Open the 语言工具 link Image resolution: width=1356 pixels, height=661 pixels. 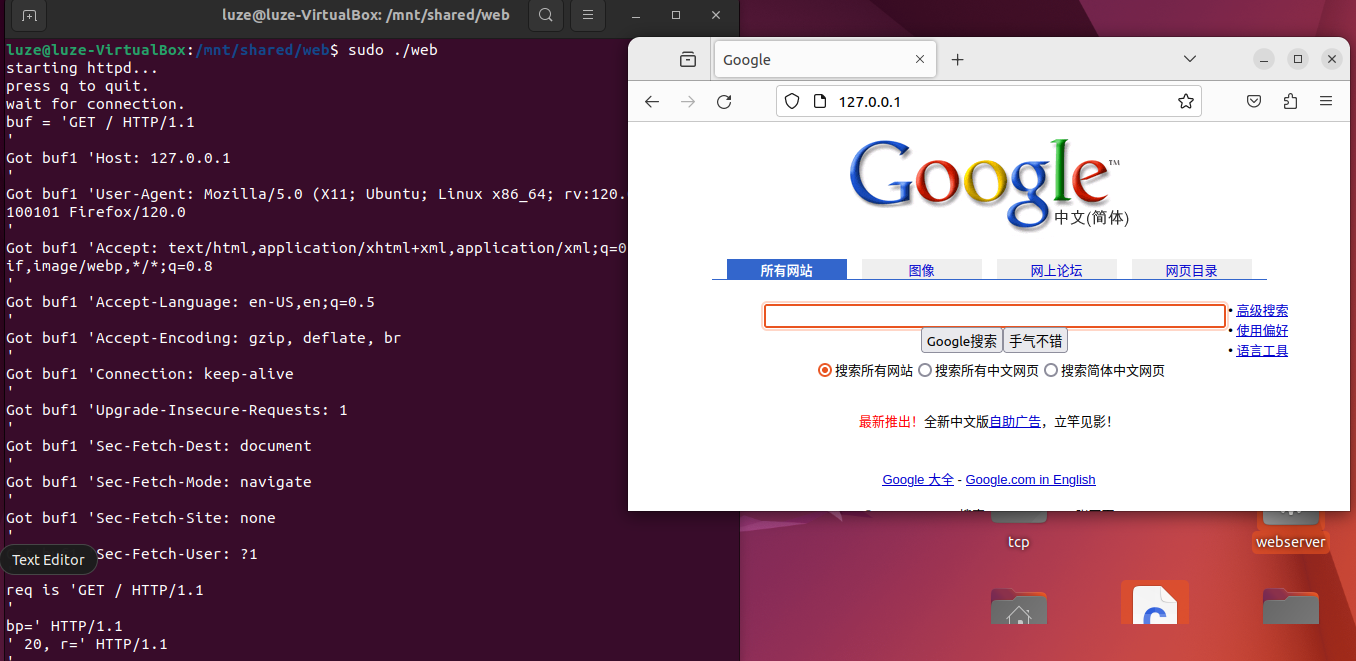(x=1262, y=351)
